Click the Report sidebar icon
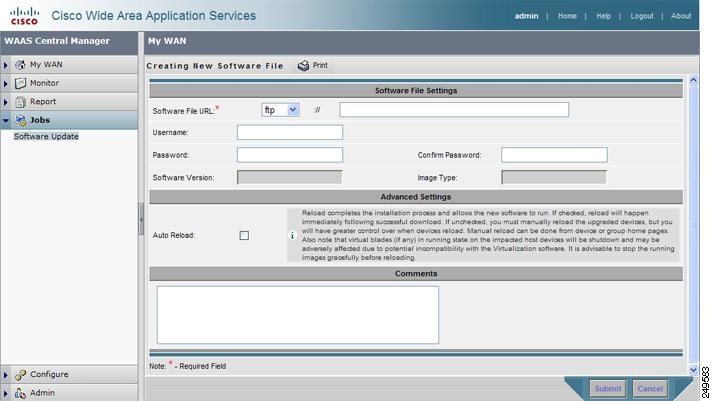Screen dimensions: 712x401 tap(20, 102)
